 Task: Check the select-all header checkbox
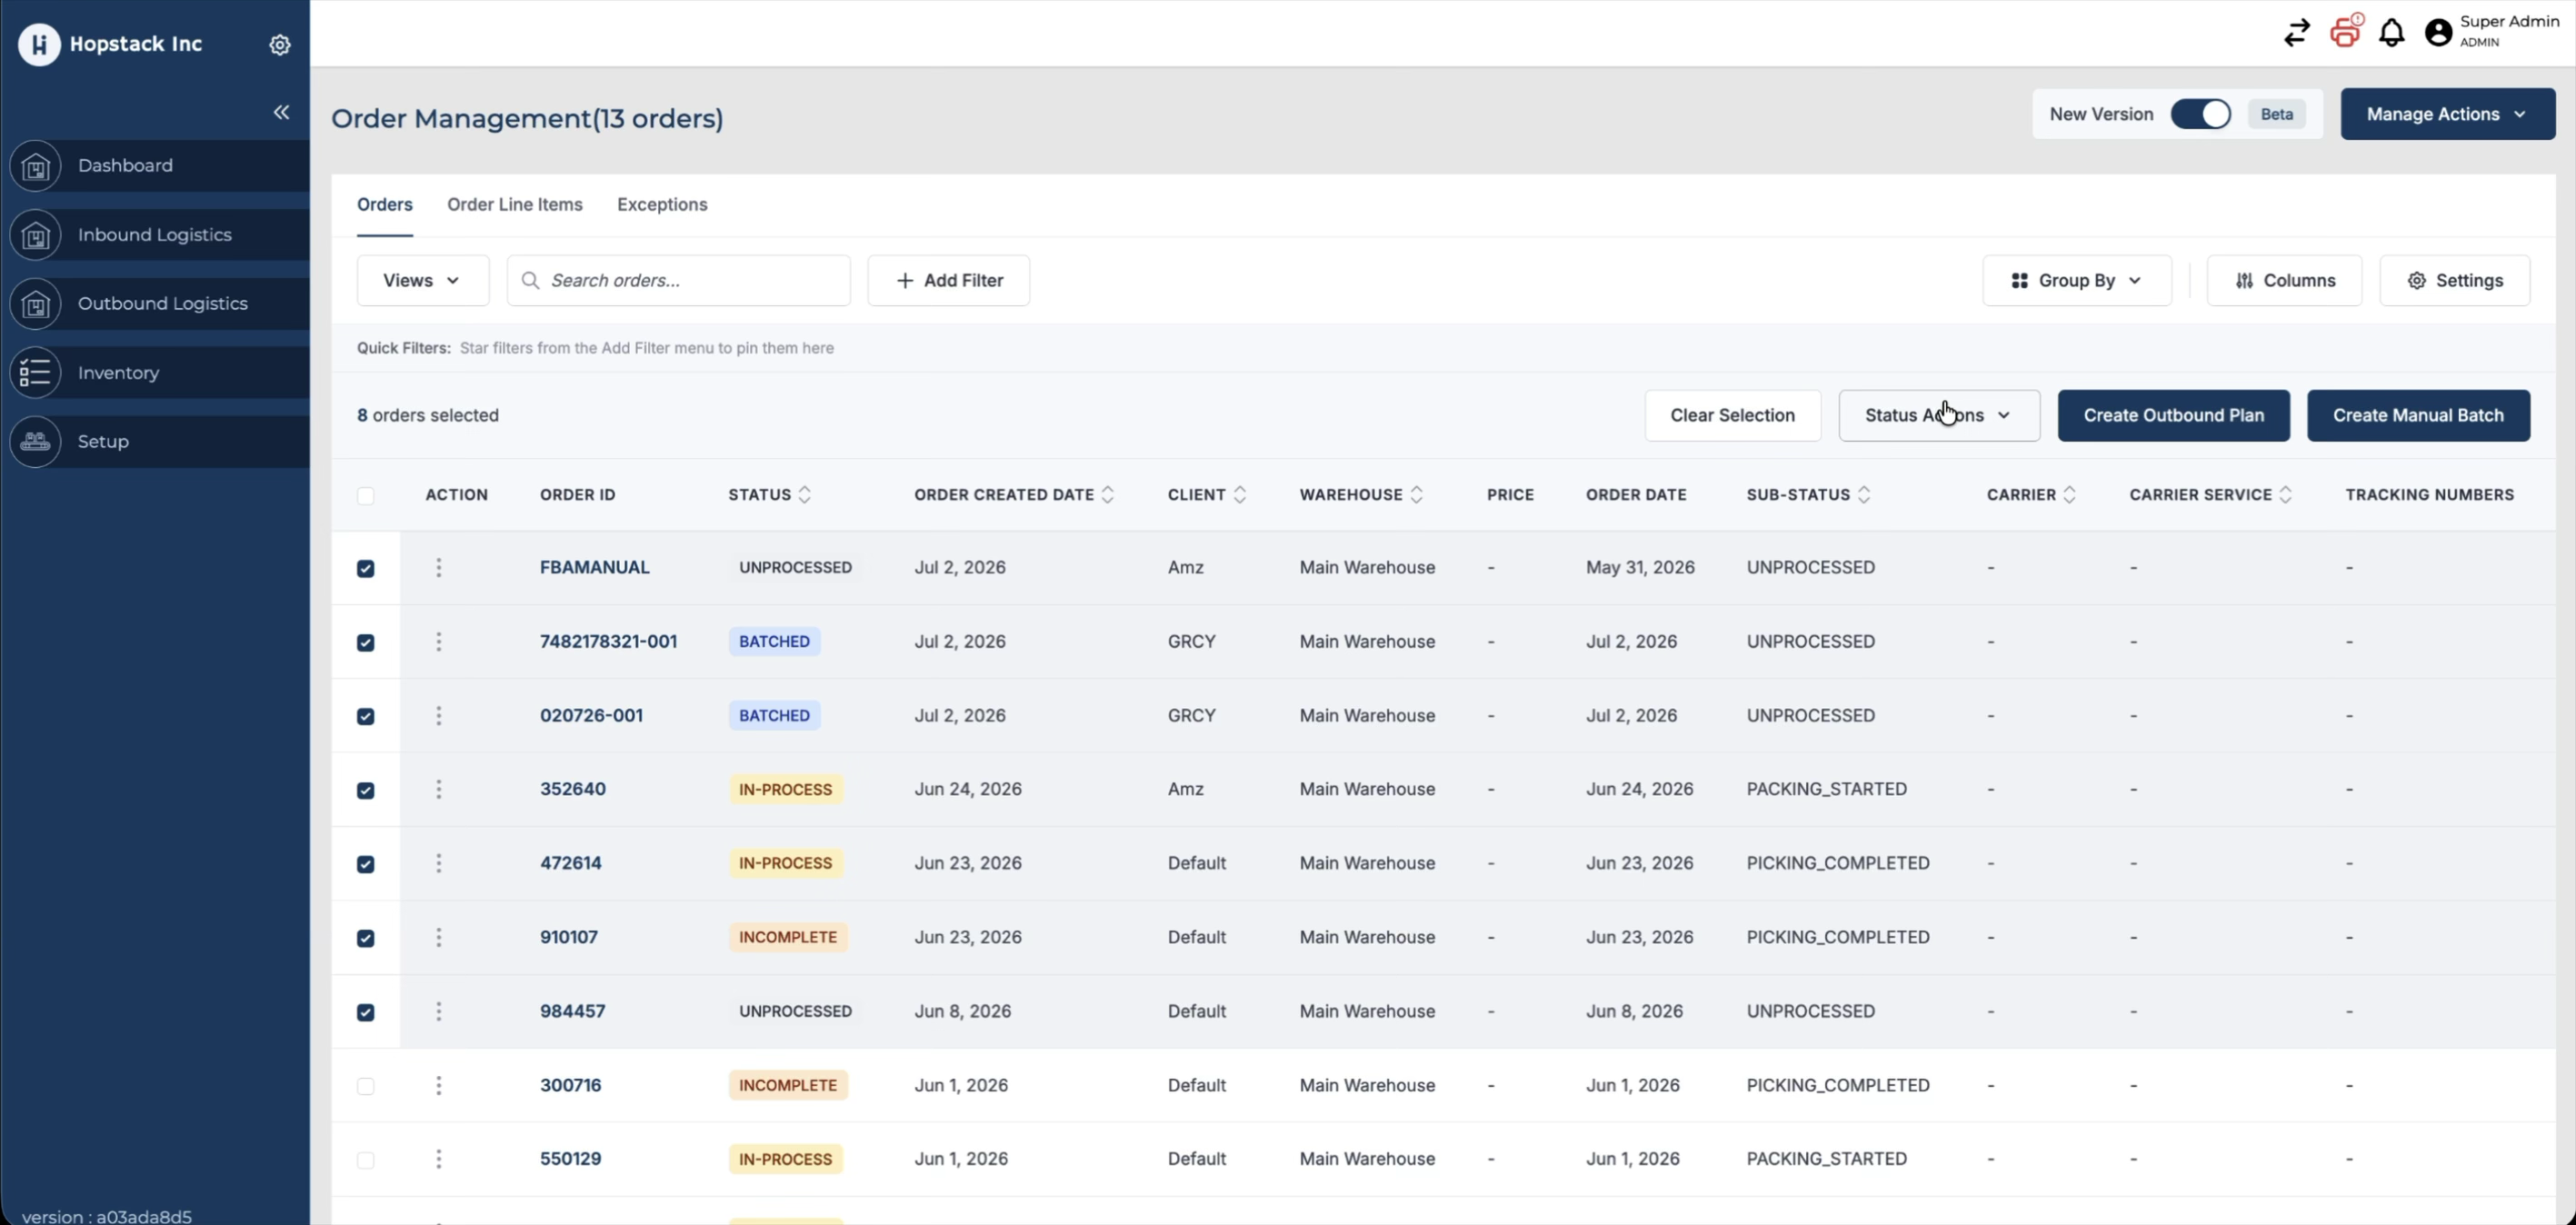366,496
